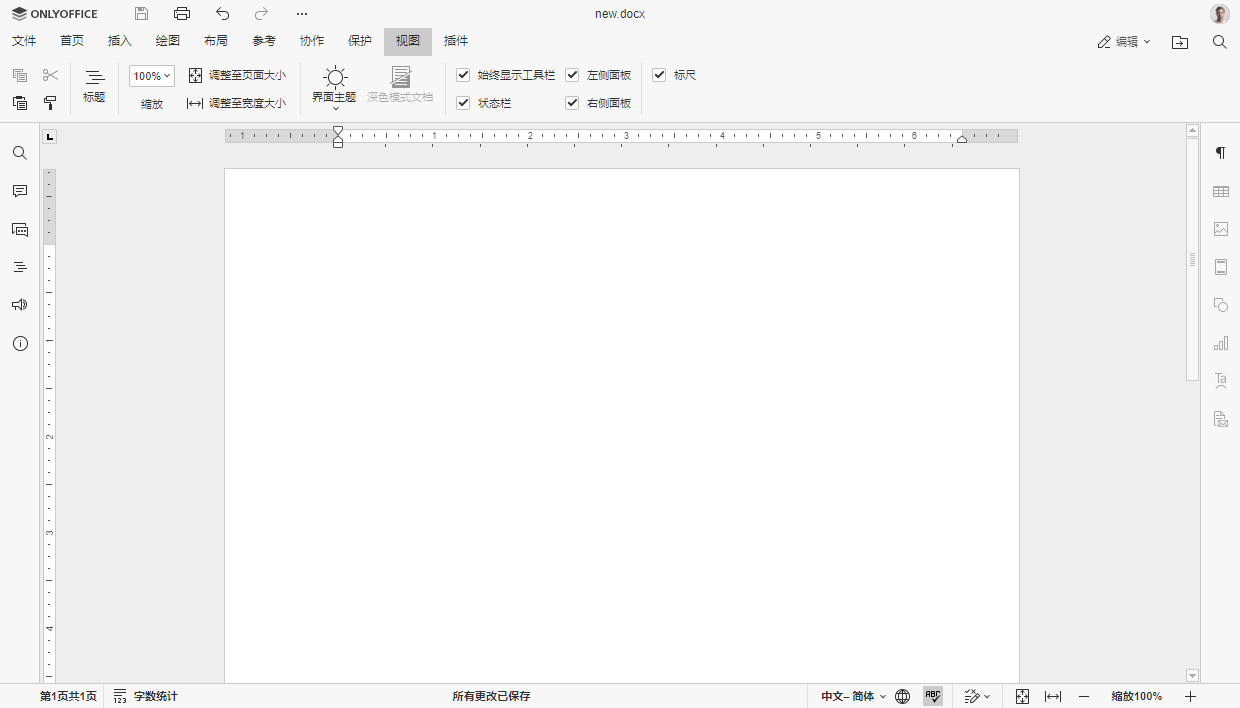Open the Headings navigation panel in sidebar
This screenshot has height=708, width=1240.
[20, 267]
